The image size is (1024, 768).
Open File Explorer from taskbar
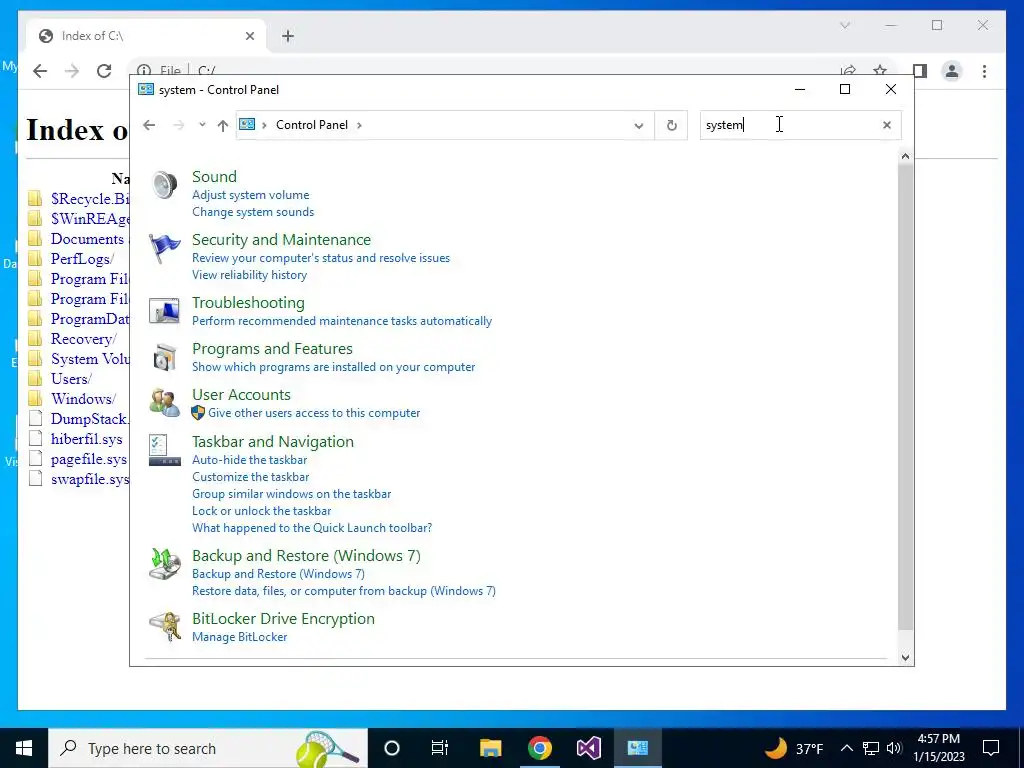tap(490, 748)
